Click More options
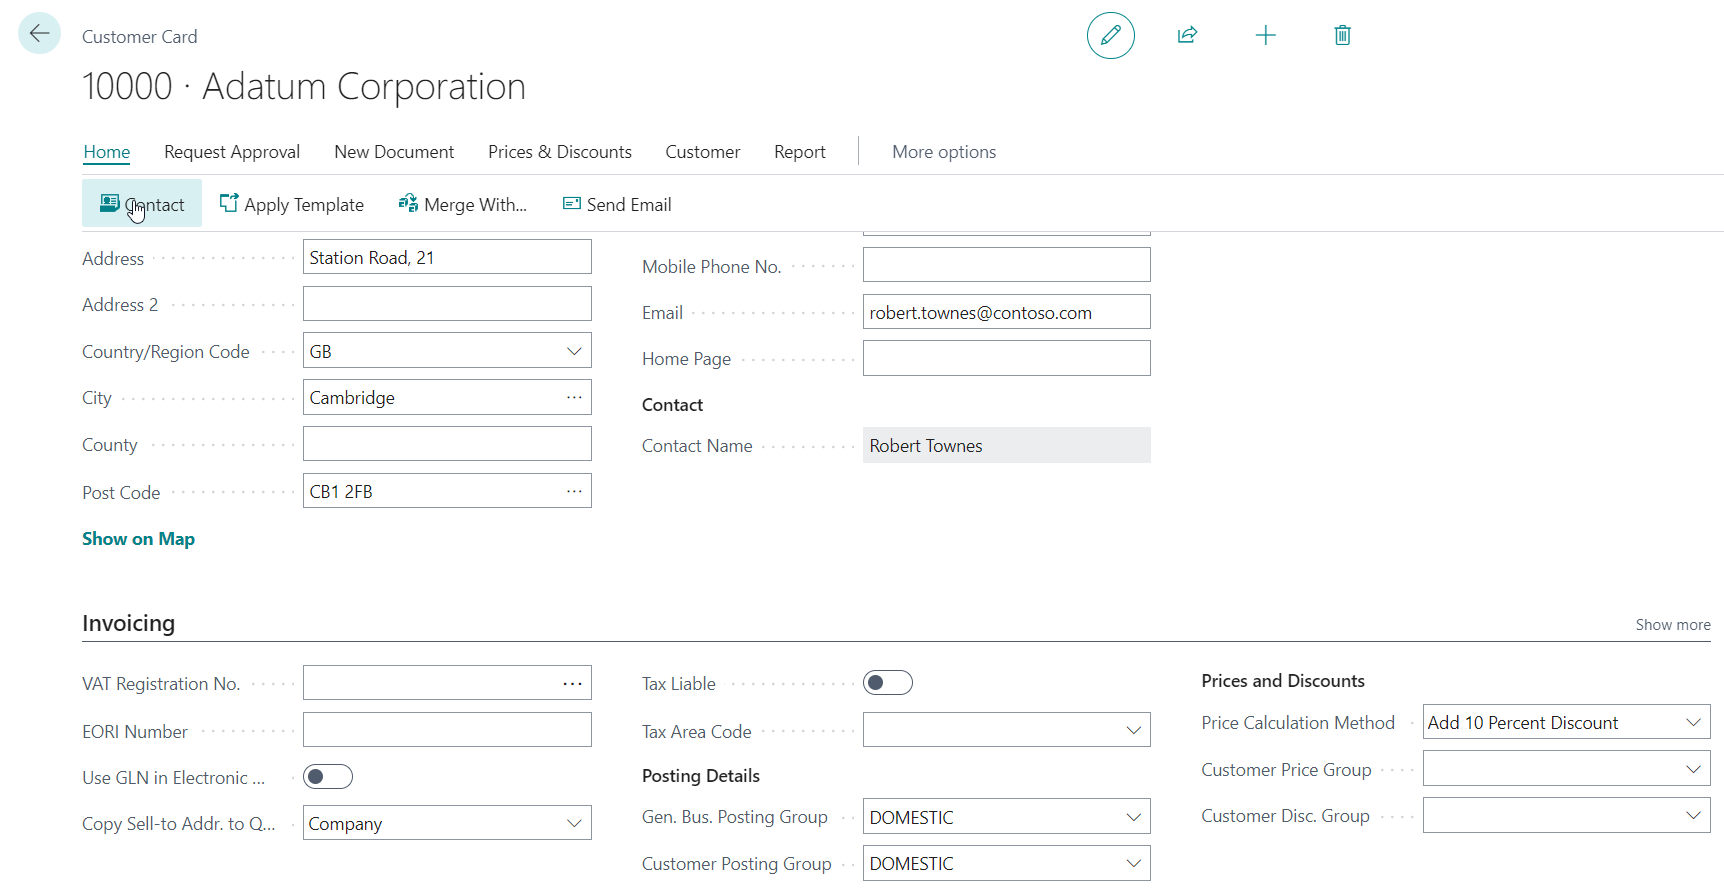The image size is (1724, 894). (944, 152)
